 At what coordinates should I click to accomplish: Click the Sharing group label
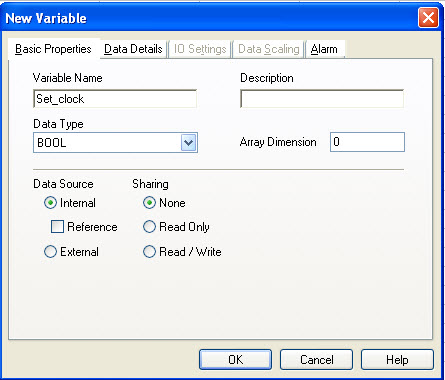(150, 184)
